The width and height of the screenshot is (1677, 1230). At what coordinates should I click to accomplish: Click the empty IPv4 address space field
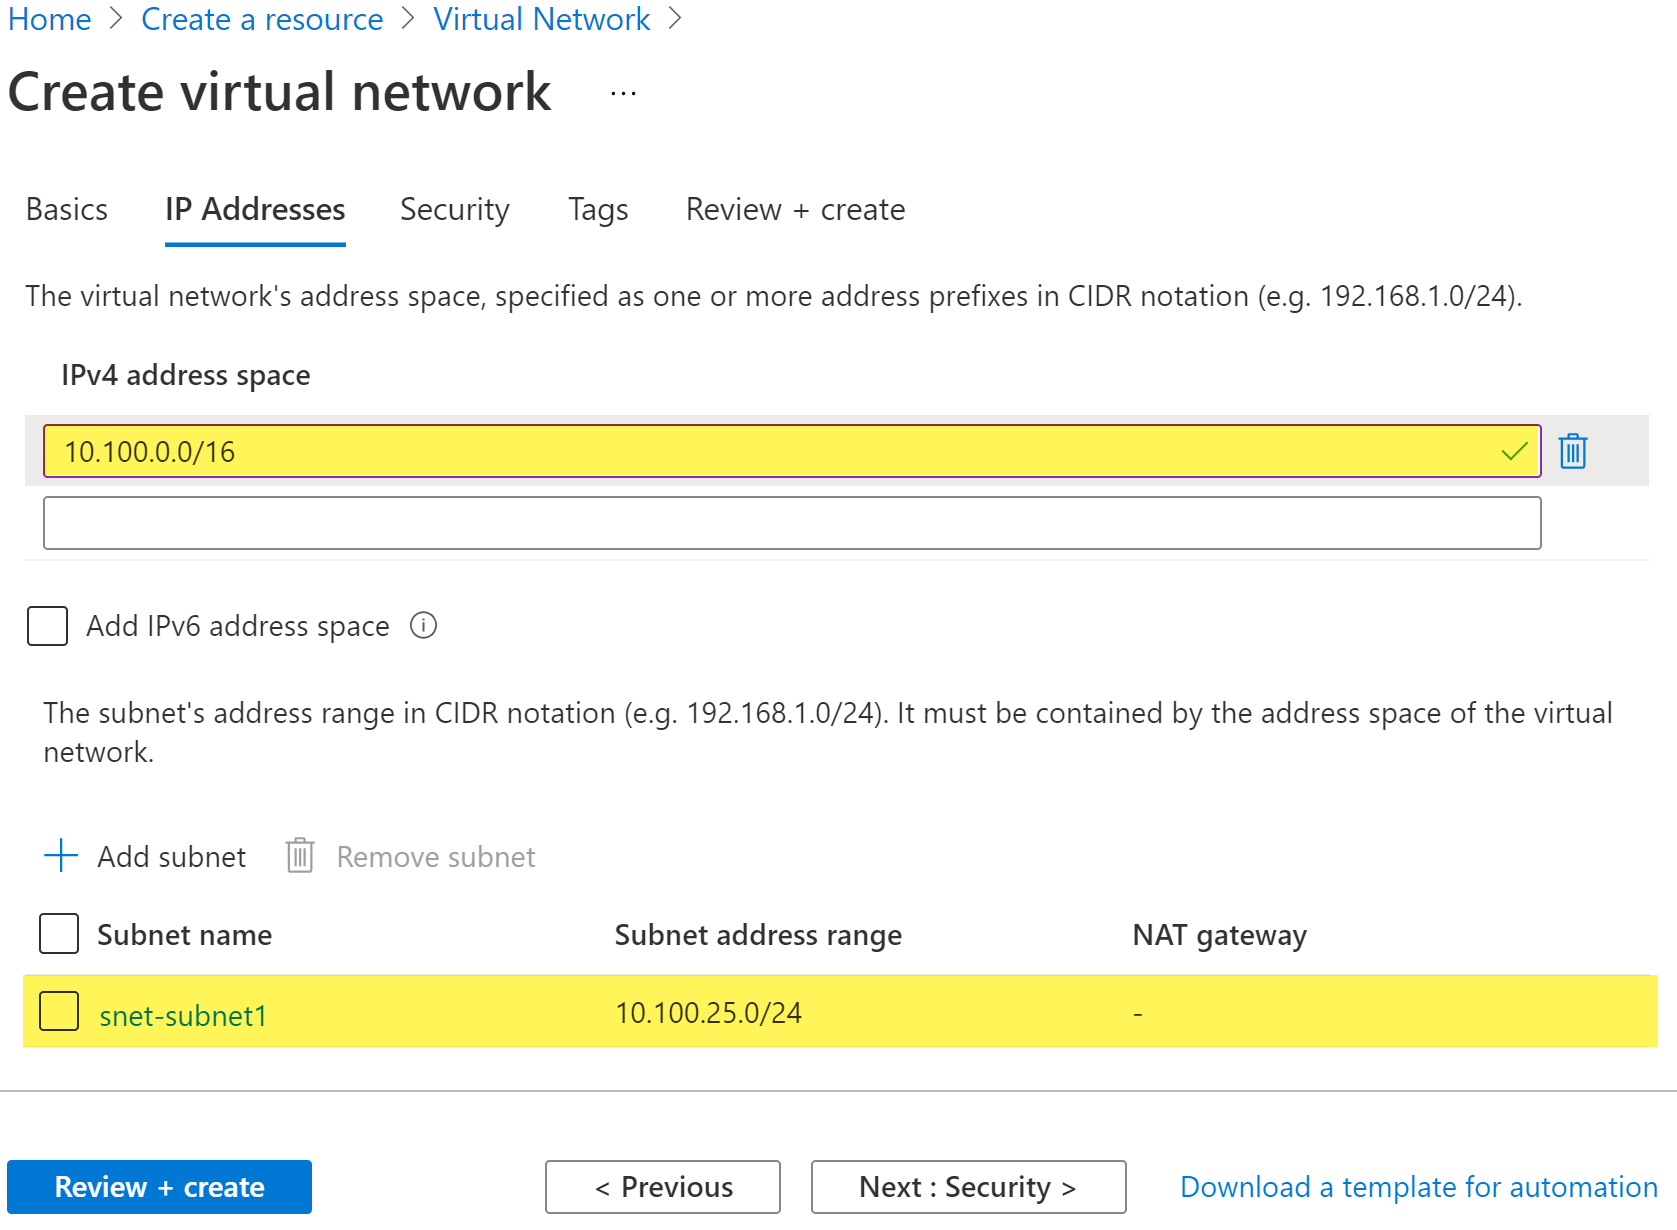pos(792,523)
